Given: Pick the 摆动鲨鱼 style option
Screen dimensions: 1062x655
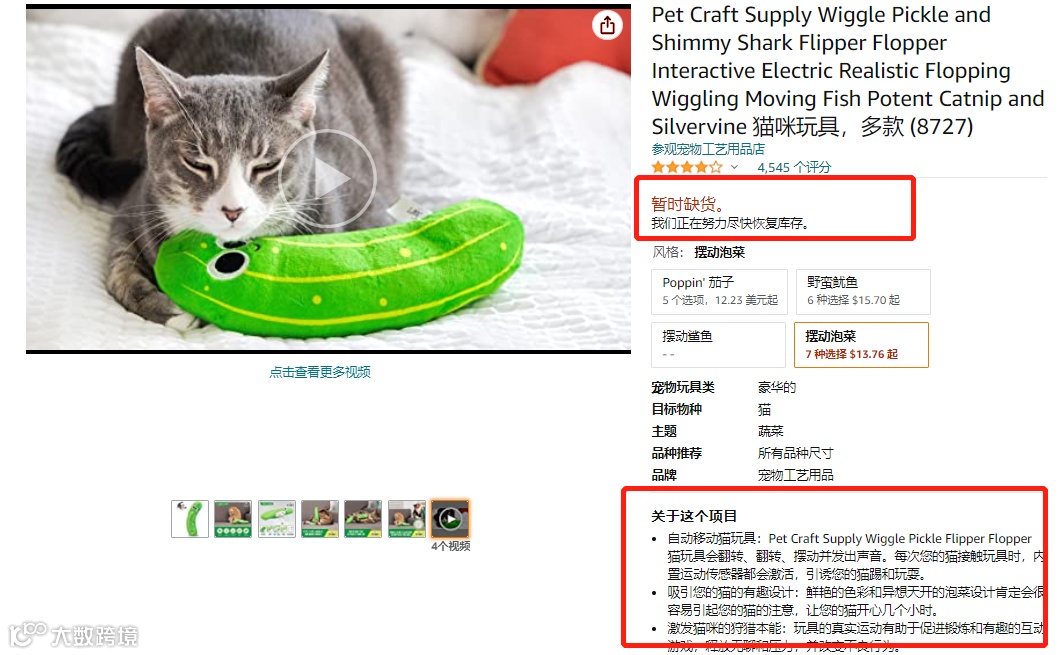Looking at the screenshot, I should 719,345.
